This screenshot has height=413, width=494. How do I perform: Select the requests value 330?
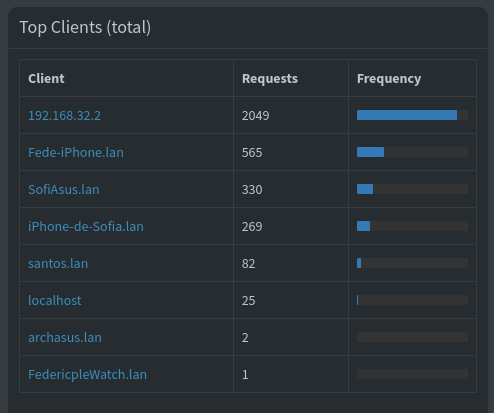pyautogui.click(x=252, y=189)
